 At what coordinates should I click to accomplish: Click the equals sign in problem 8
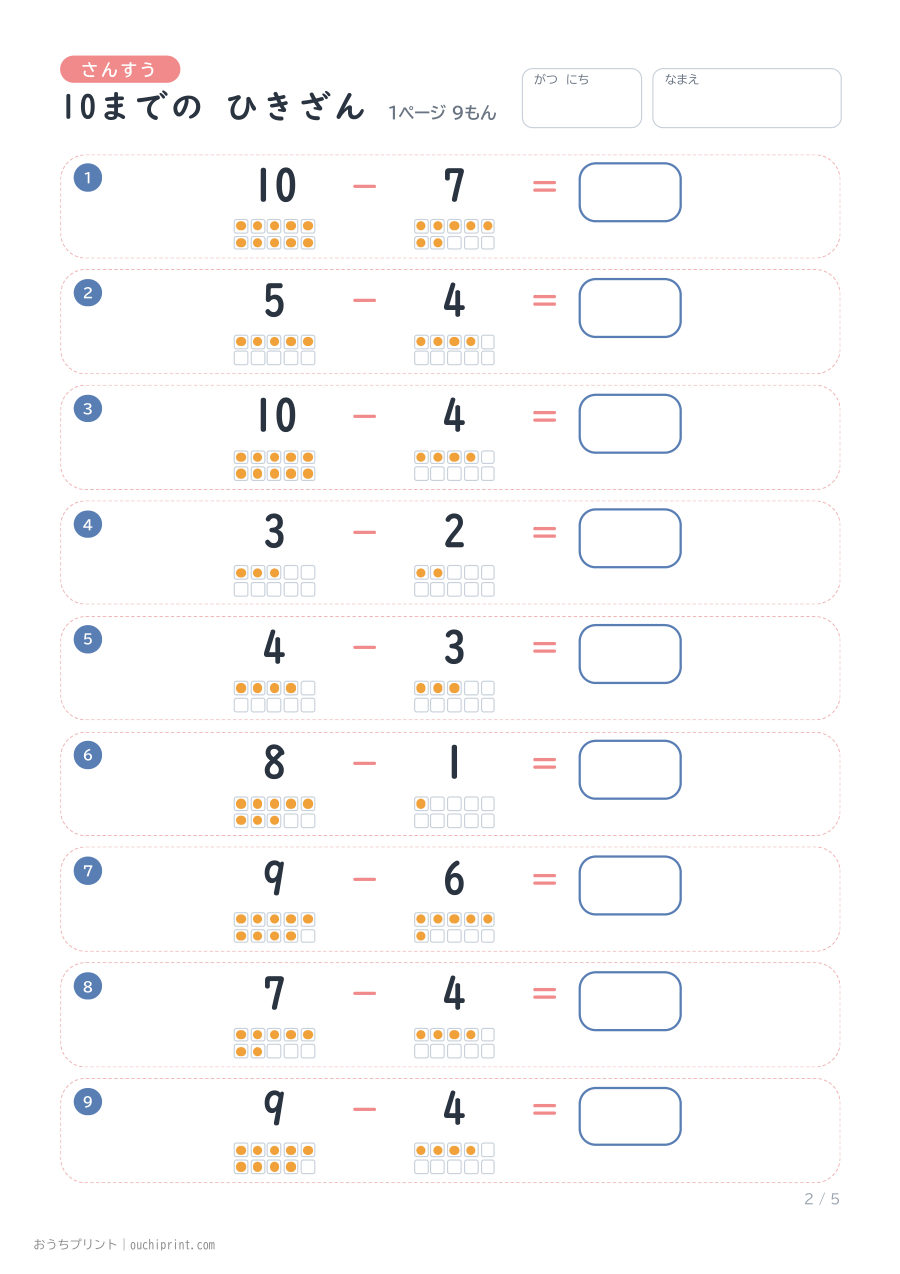click(x=544, y=993)
